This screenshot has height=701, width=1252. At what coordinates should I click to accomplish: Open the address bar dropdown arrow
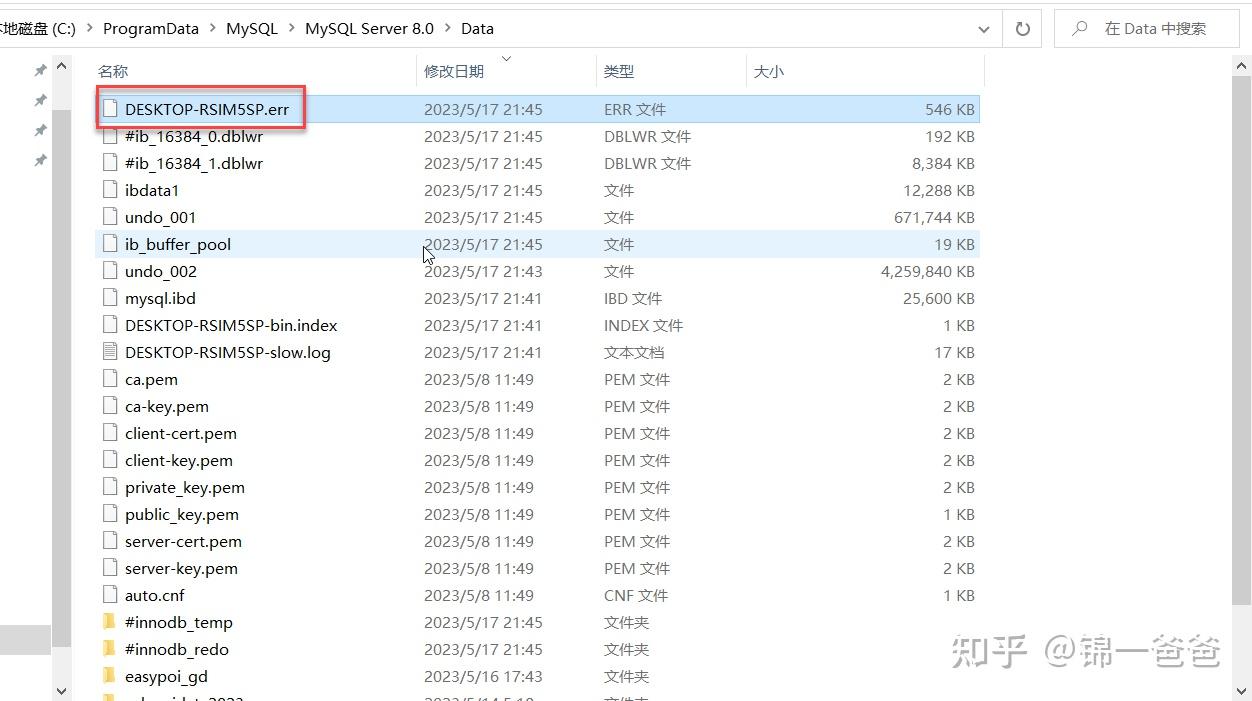(x=984, y=28)
